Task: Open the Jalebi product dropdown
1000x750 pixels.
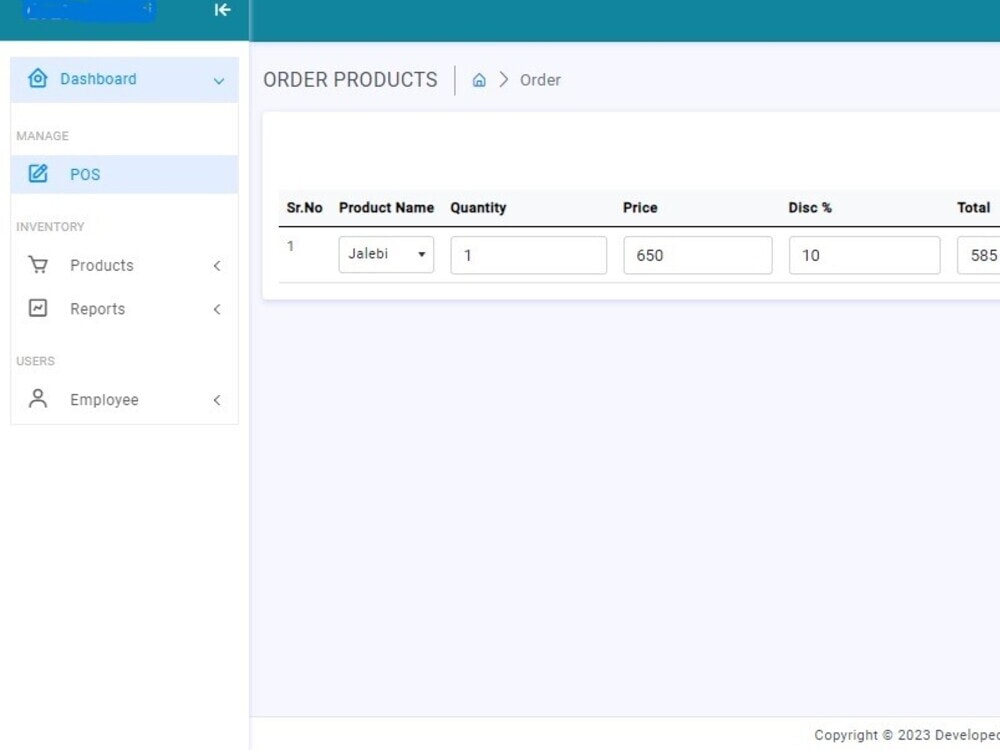Action: click(386, 254)
